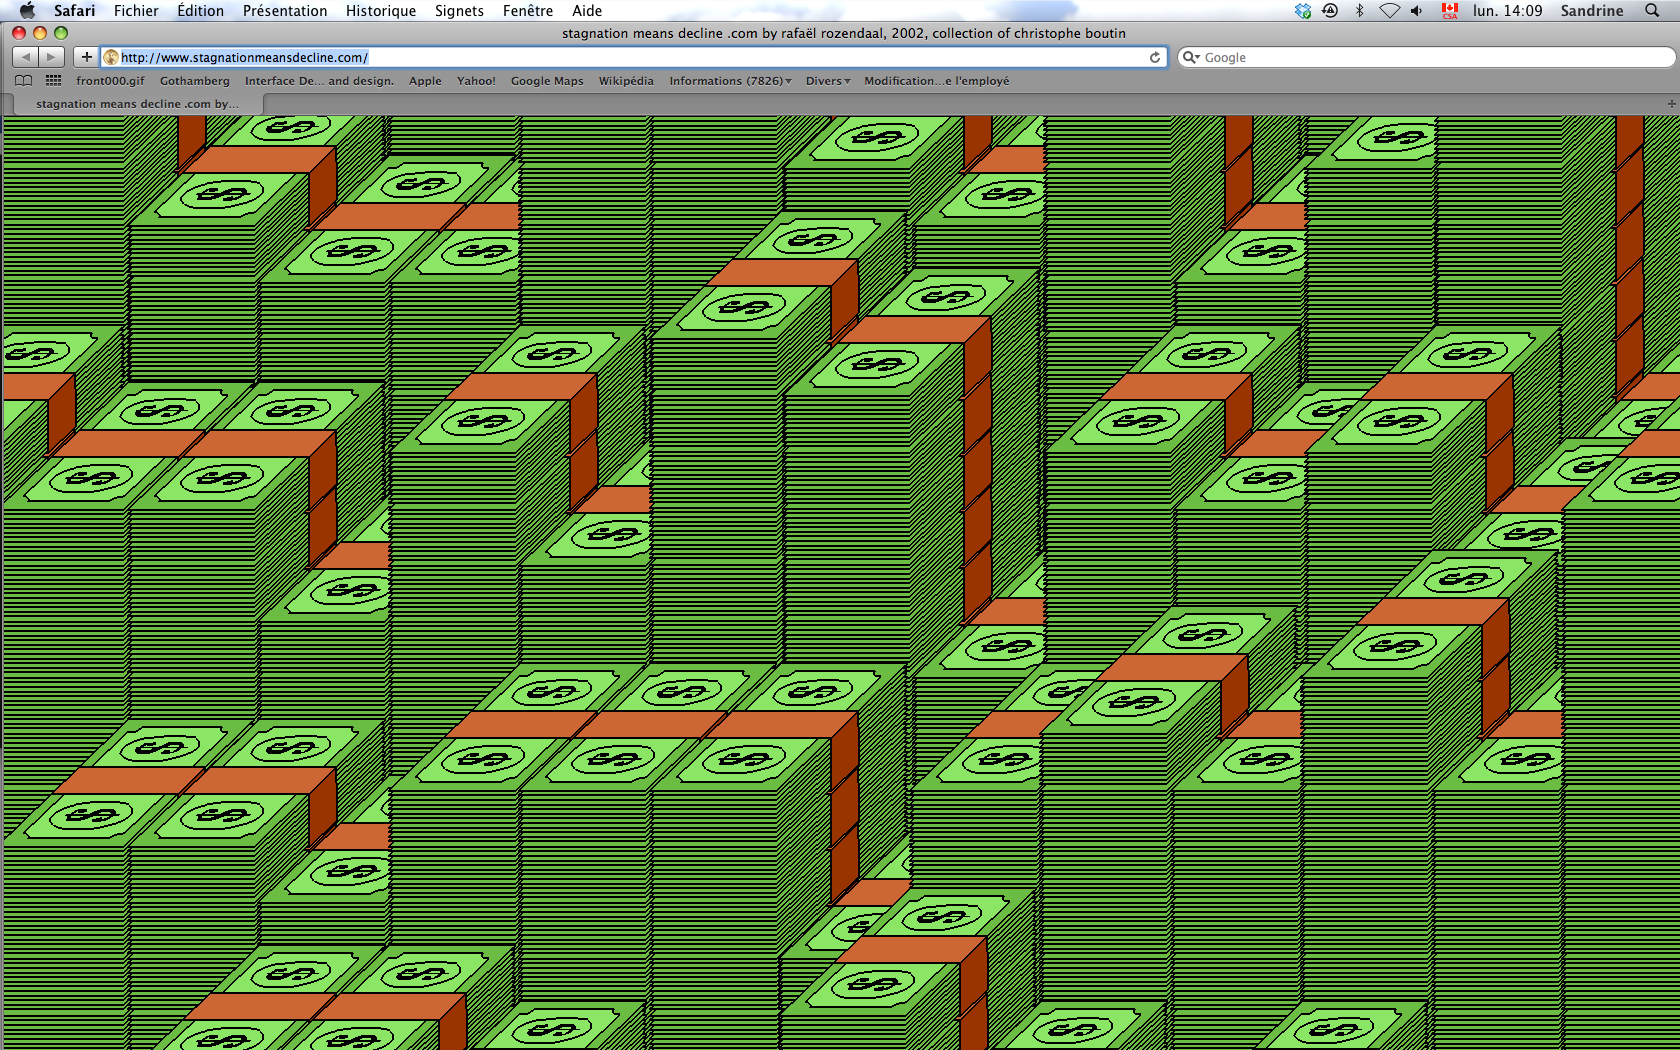Open the Fenêtre menu
1680x1050 pixels.
(x=528, y=10)
